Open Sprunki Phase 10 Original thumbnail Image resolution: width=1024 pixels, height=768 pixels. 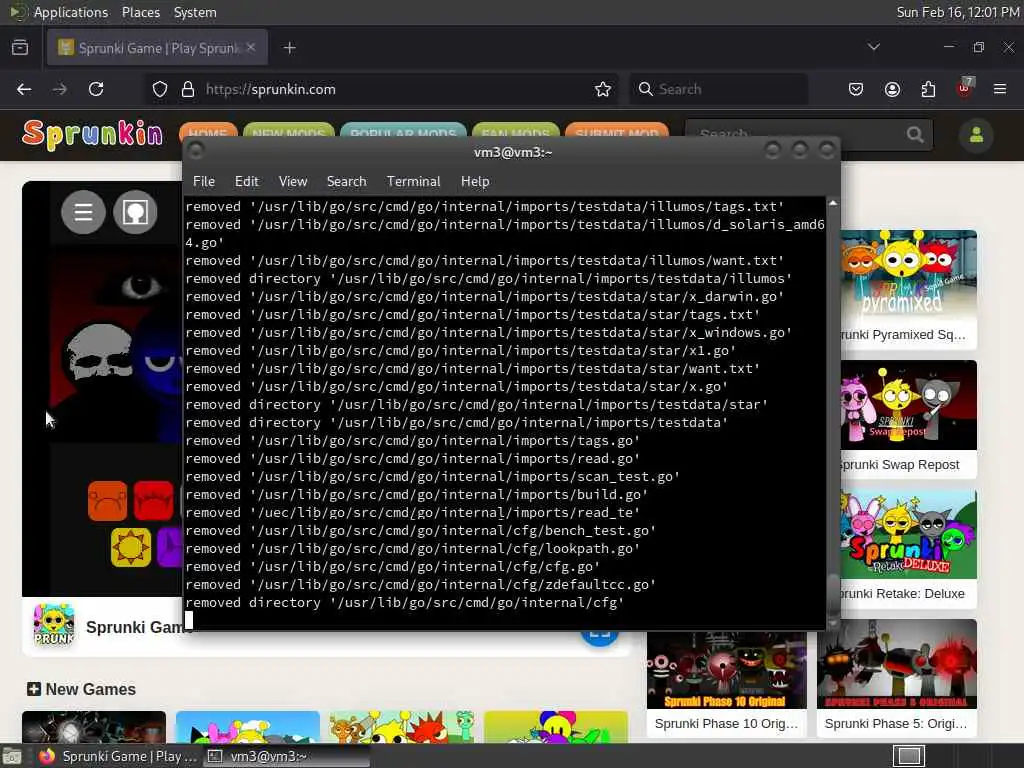click(727, 669)
